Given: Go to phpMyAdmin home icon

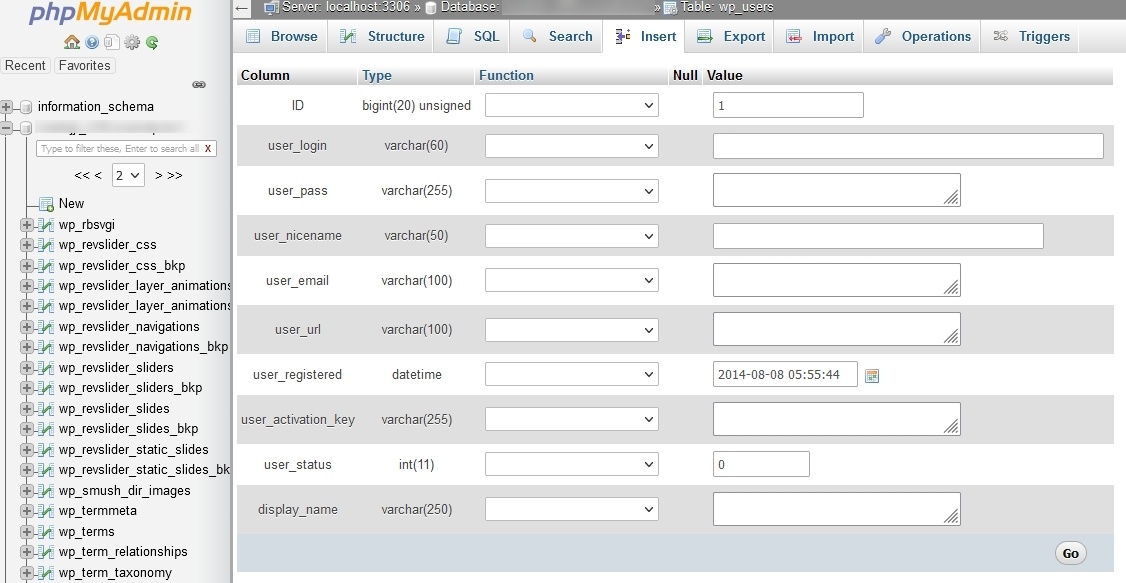Looking at the screenshot, I should [72, 42].
